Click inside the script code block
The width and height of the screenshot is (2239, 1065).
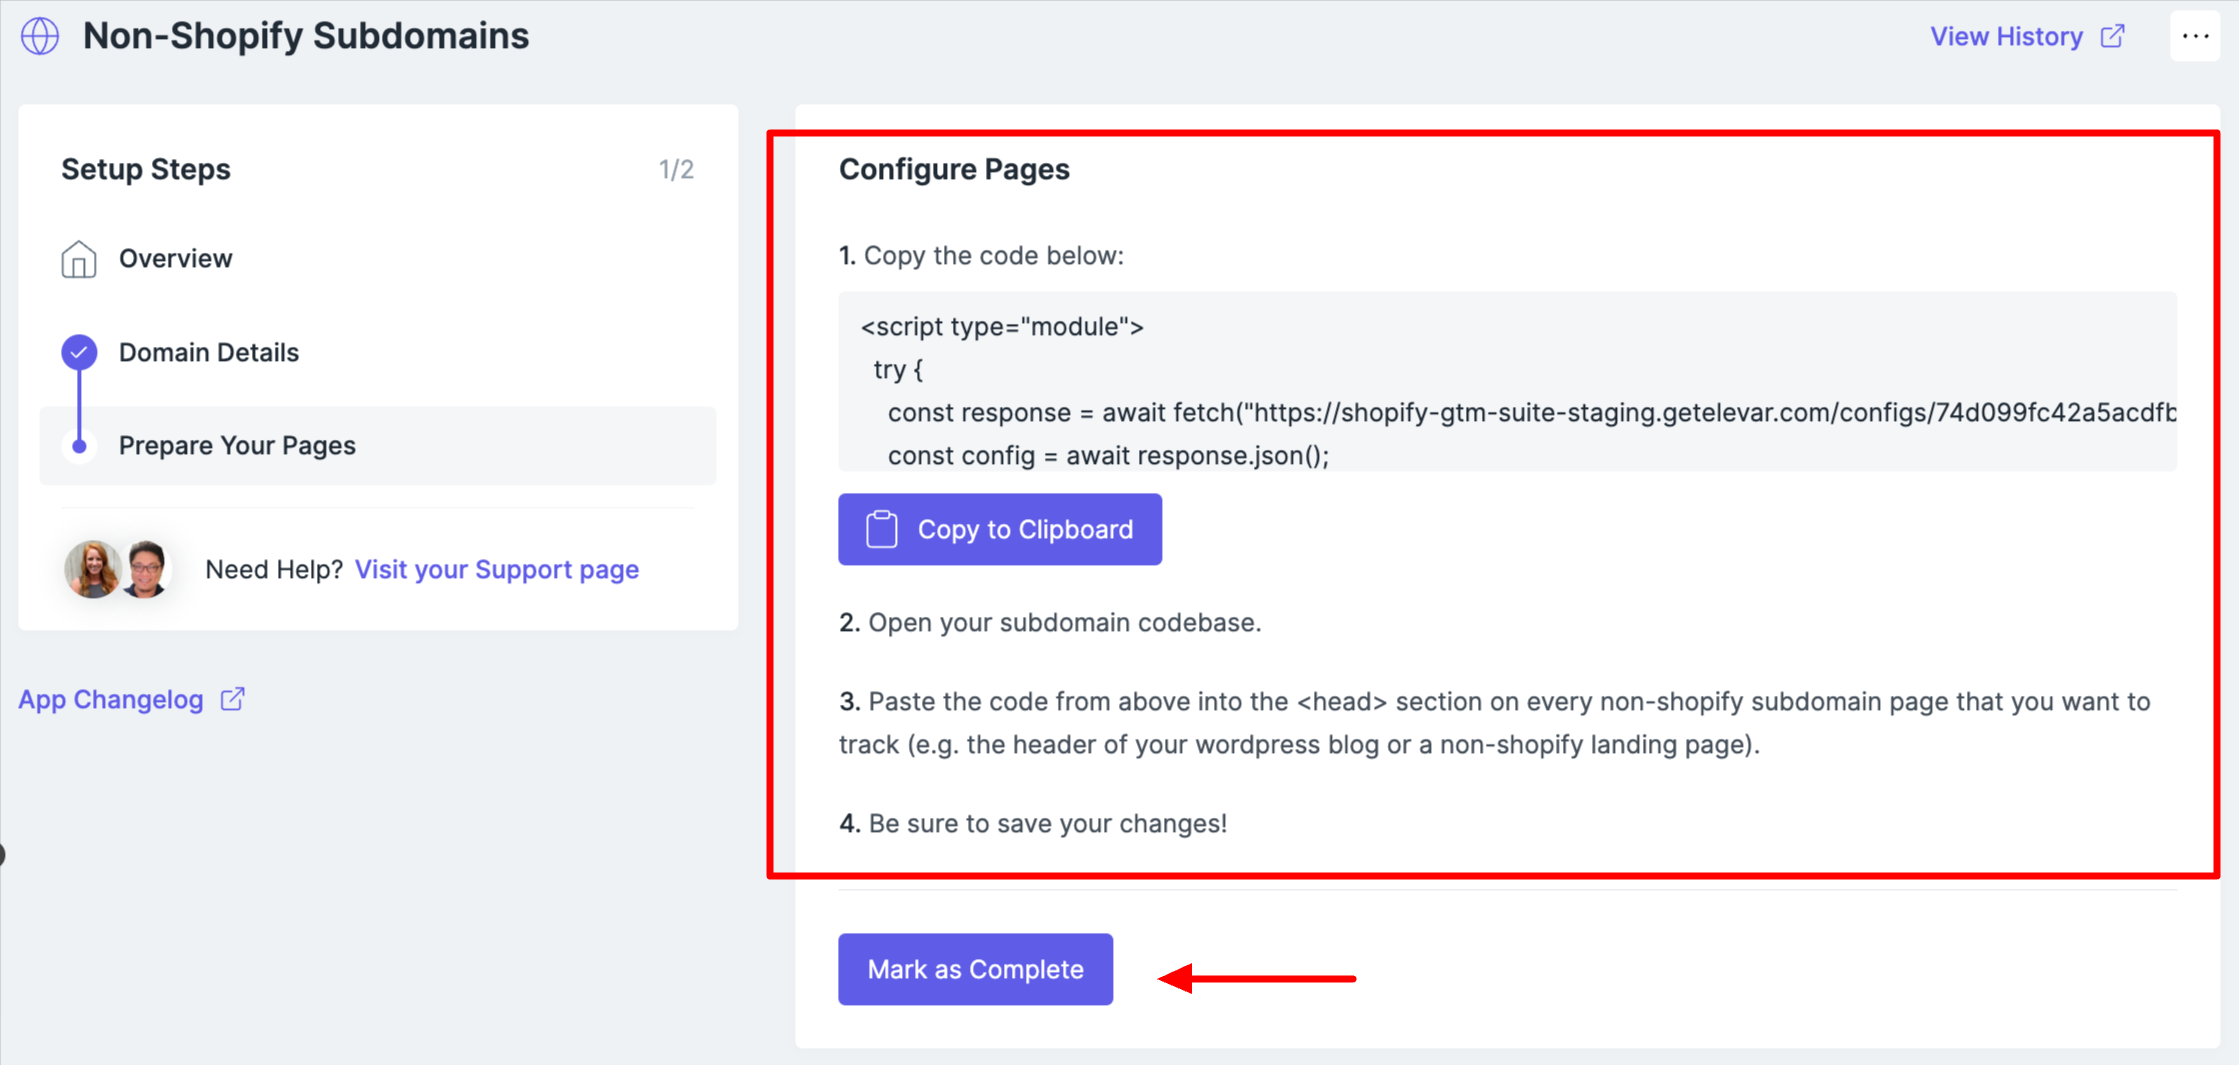1507,381
